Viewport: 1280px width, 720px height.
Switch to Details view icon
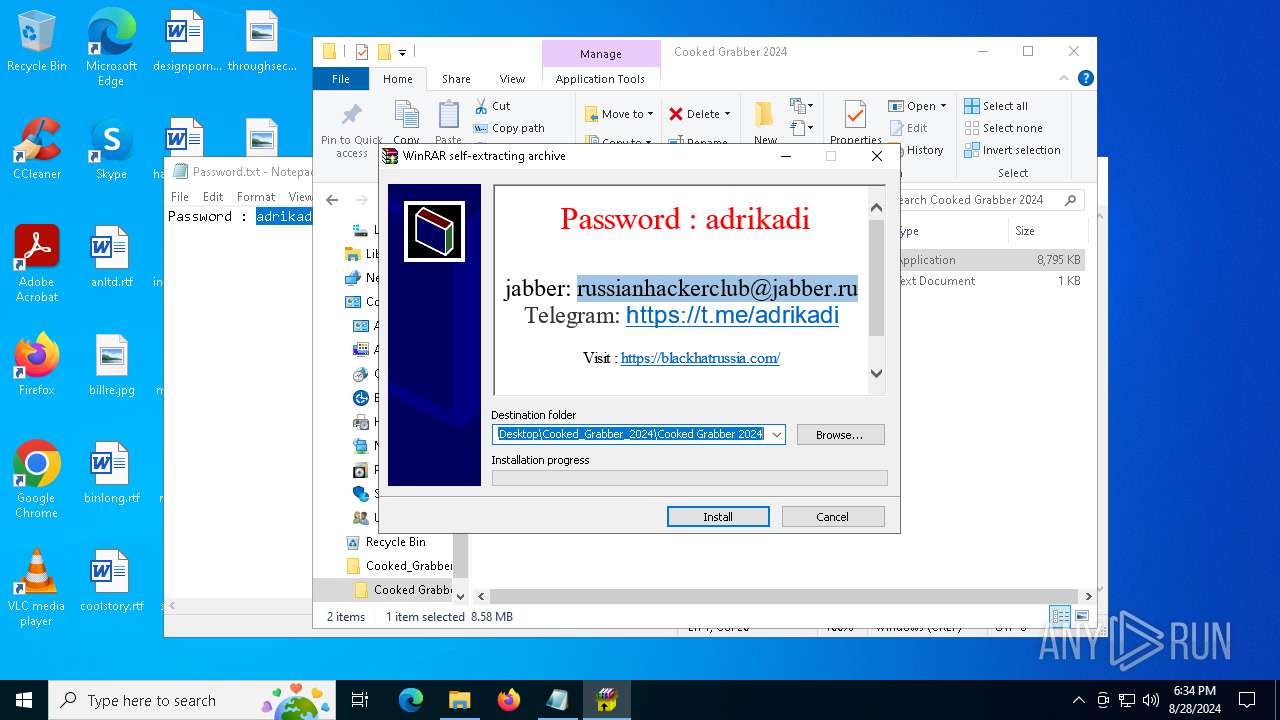tap(1060, 617)
